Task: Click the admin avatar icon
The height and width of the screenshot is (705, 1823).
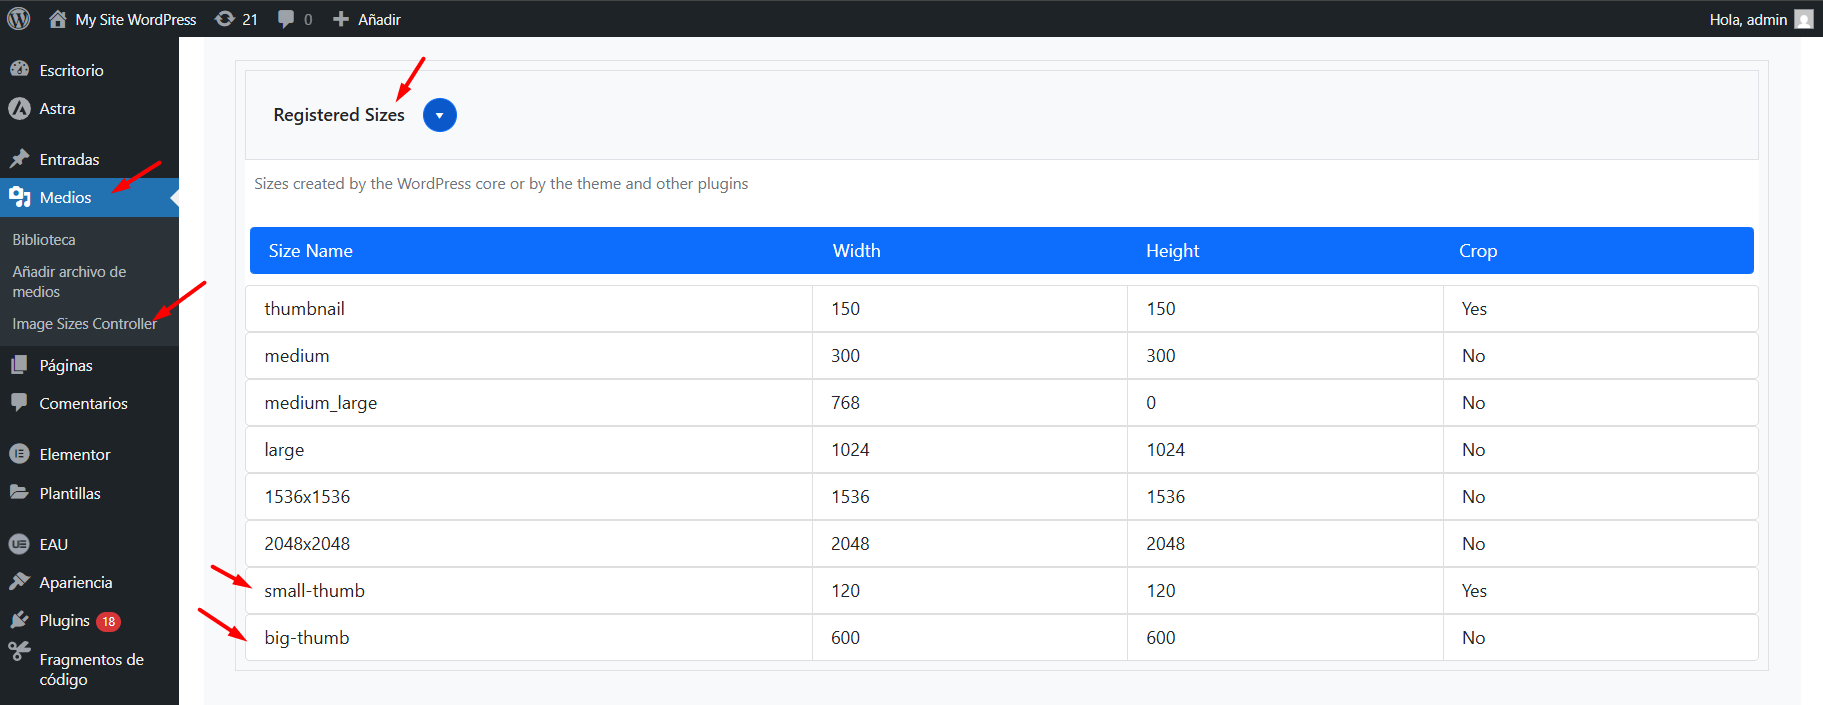Action: (x=1804, y=19)
